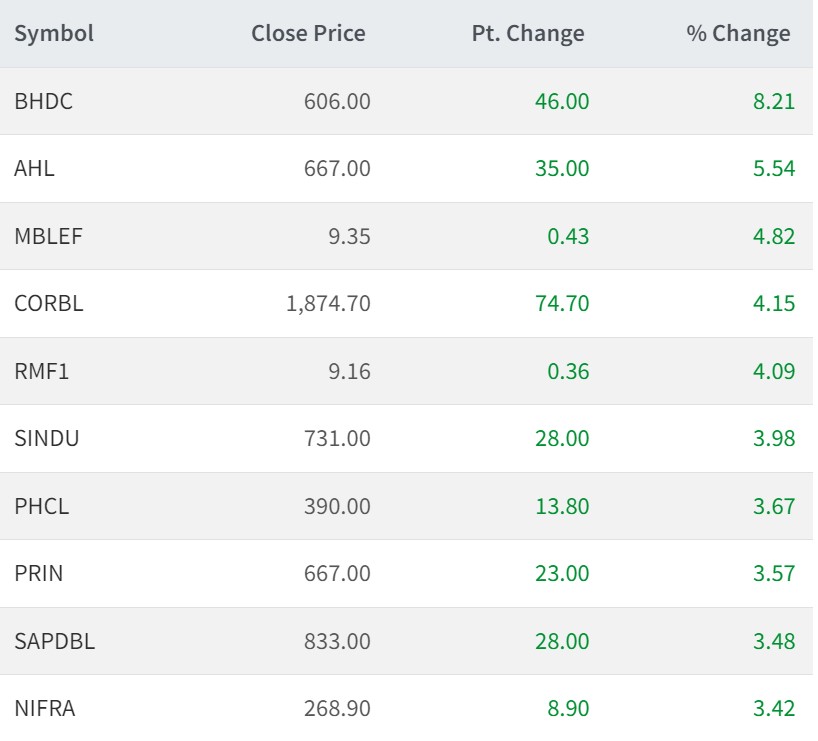The width and height of the screenshot is (818, 741).
Task: Click the 5.54 percent change for AHL
Action: [774, 168]
